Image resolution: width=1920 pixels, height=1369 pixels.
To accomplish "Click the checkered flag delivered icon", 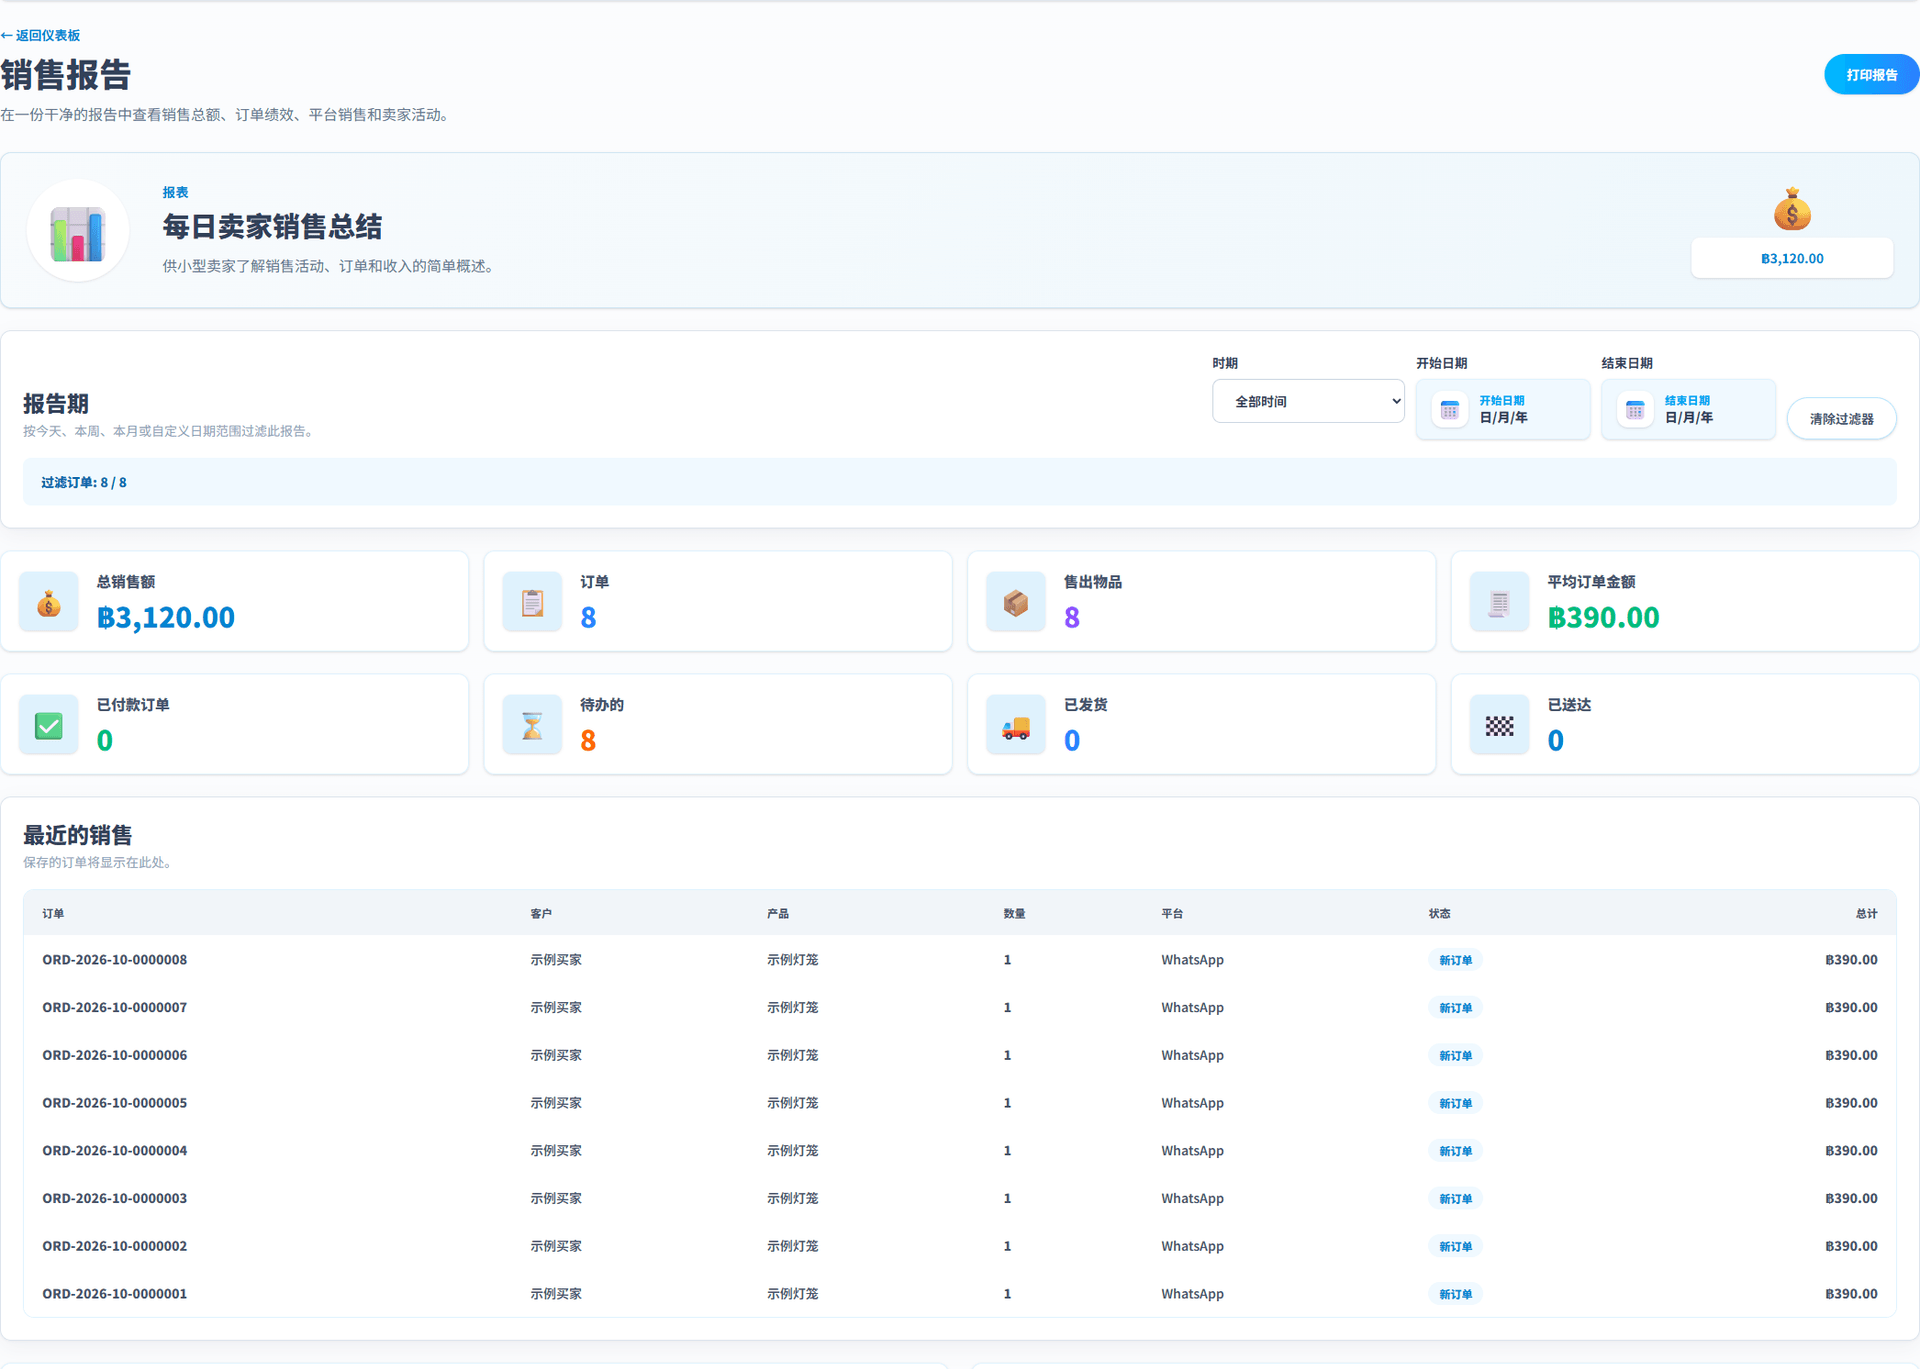I will click(x=1499, y=725).
